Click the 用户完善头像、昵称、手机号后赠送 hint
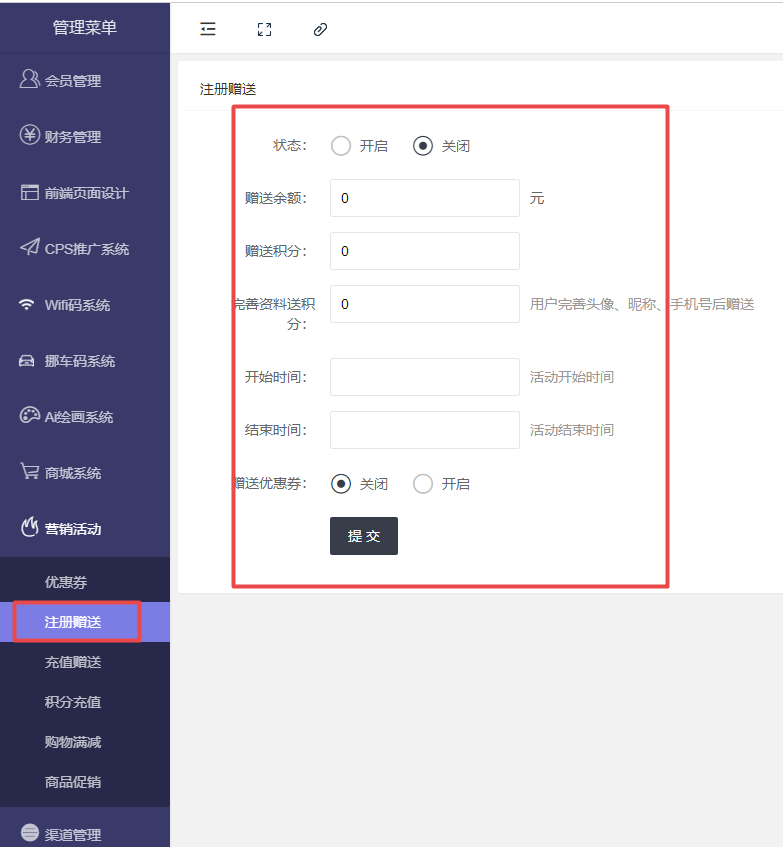 [x=642, y=304]
